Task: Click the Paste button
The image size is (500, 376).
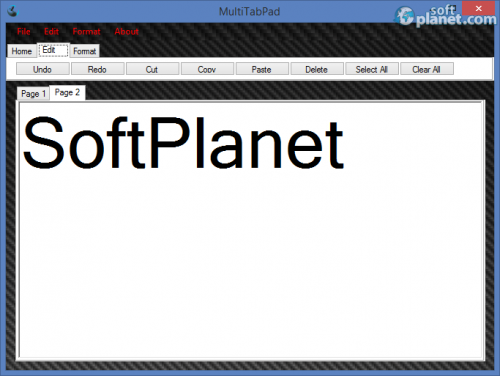Action: click(262, 69)
